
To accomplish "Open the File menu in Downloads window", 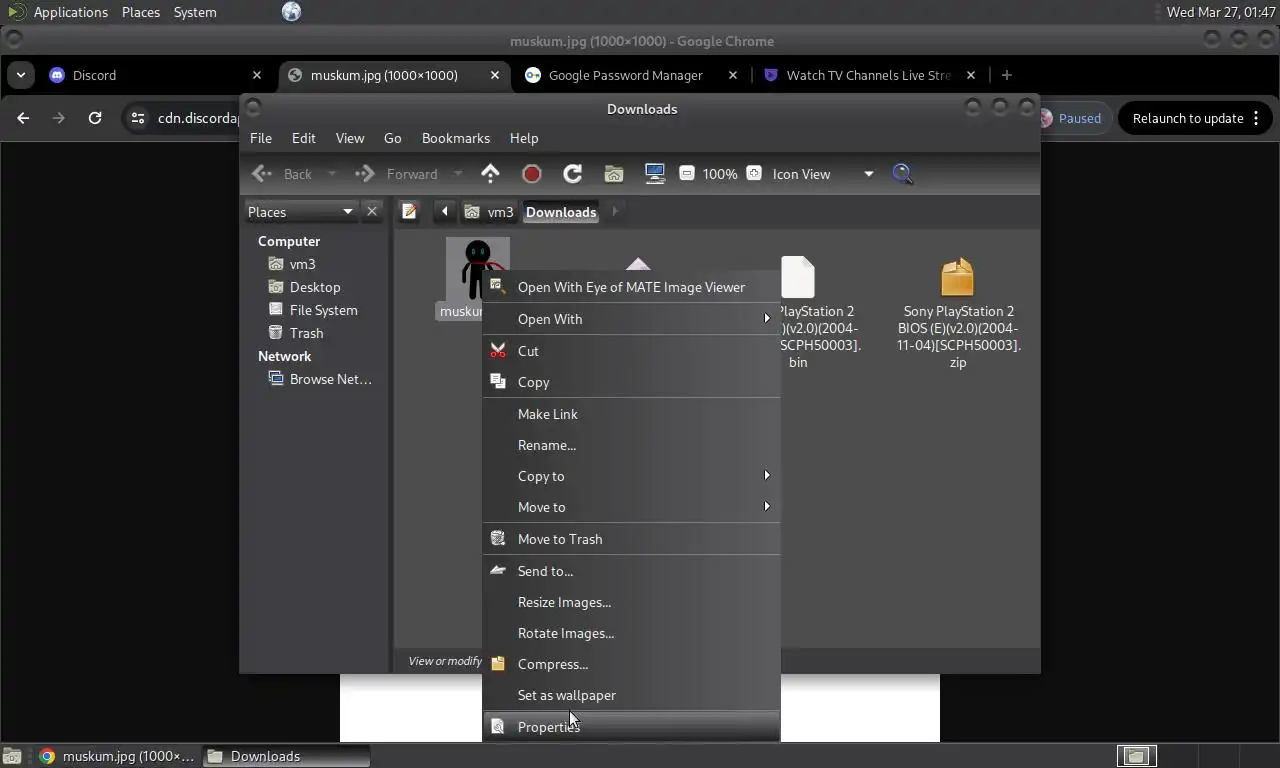I will point(261,138).
